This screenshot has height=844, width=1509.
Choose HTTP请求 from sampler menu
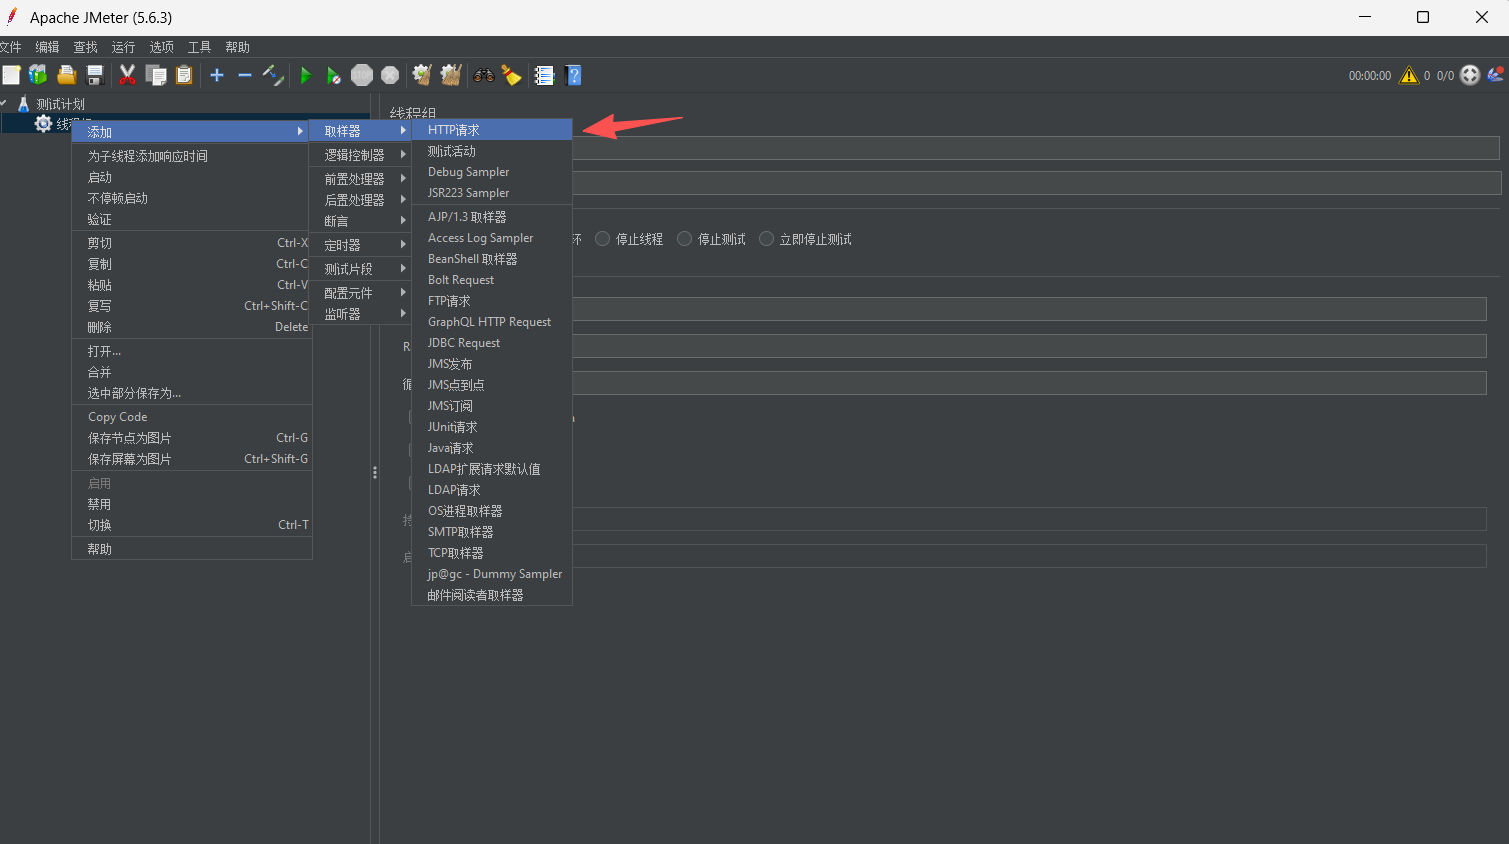[492, 130]
